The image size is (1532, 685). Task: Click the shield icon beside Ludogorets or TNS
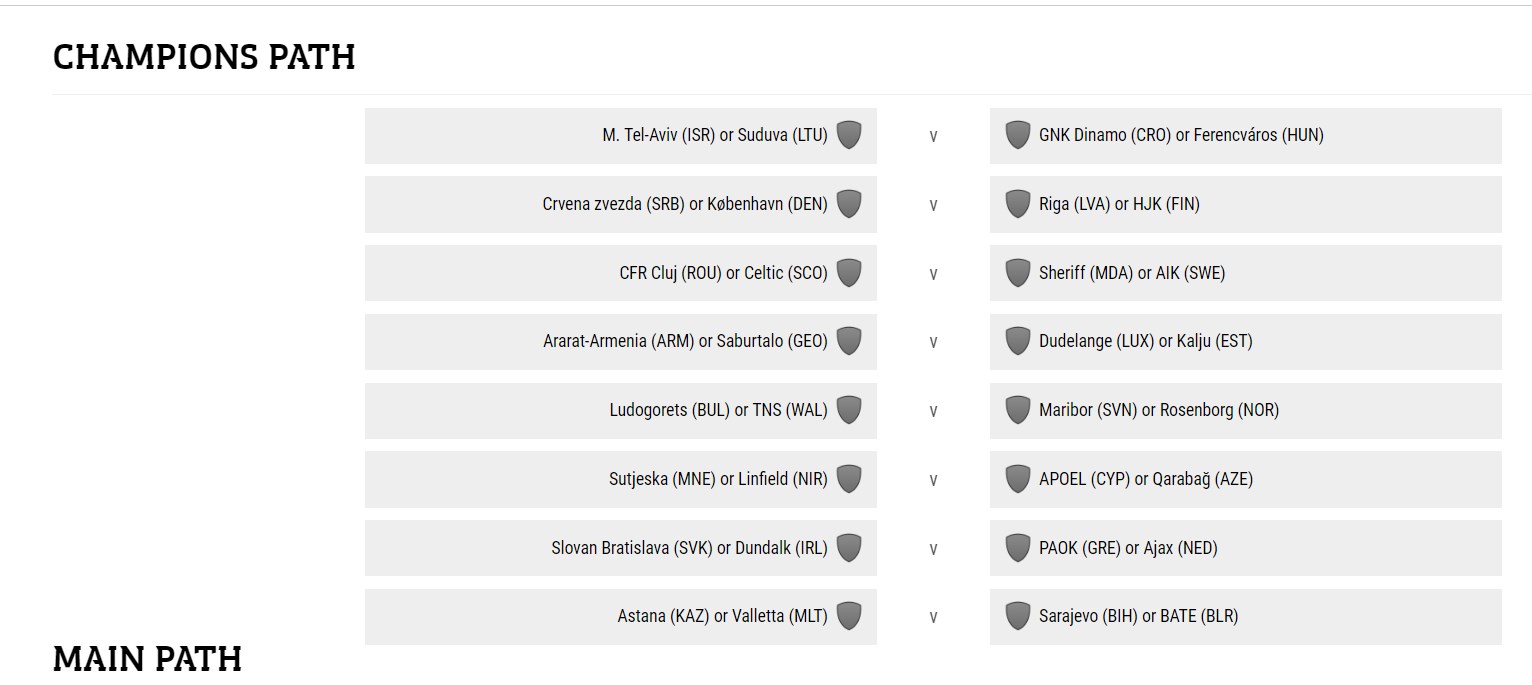[849, 410]
